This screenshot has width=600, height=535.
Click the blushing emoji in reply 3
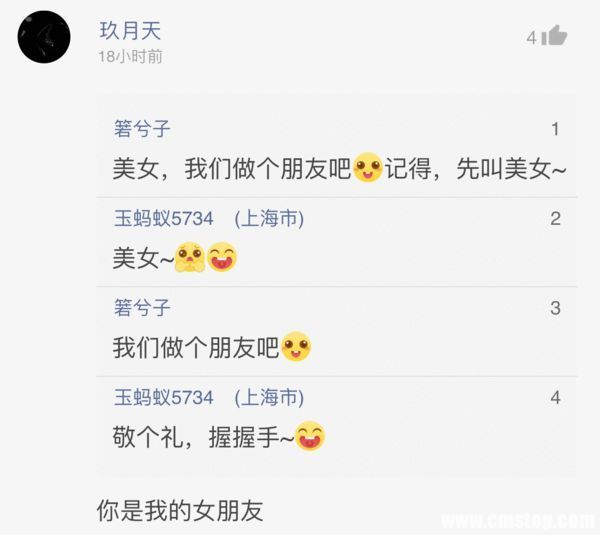(296, 346)
